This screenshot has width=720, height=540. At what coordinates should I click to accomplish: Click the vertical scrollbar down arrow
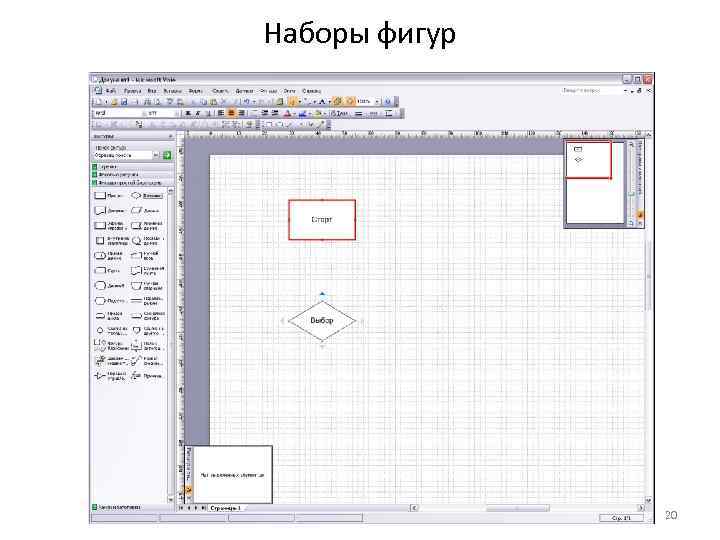(x=648, y=501)
